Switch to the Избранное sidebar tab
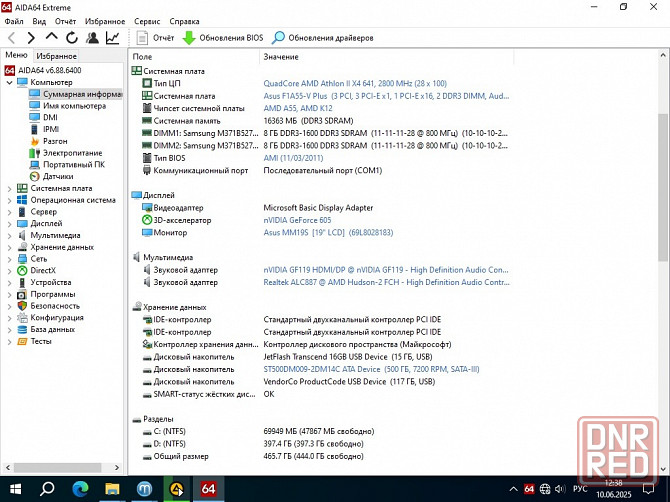 tap(56, 56)
